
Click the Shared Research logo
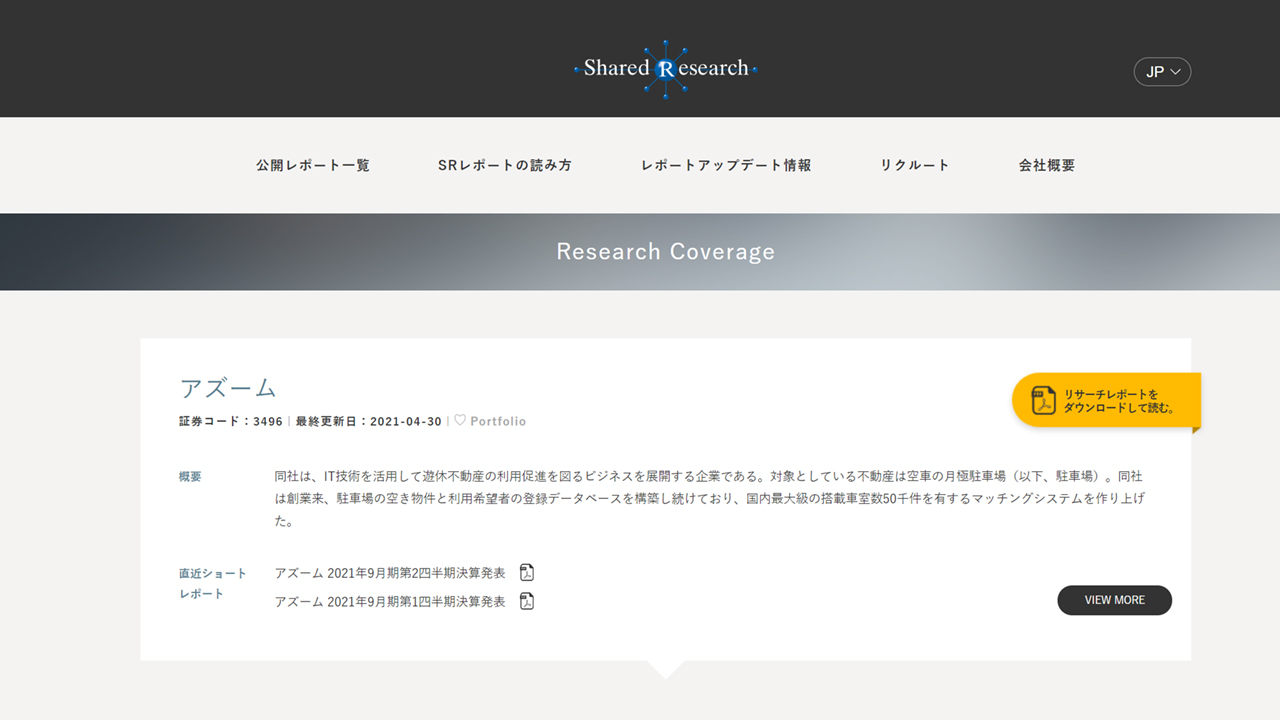(665, 68)
